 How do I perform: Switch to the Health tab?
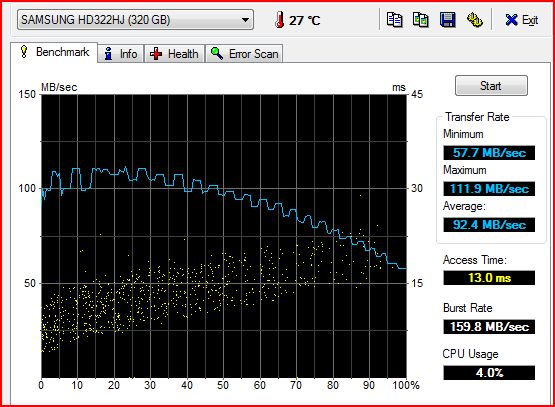[x=174, y=53]
